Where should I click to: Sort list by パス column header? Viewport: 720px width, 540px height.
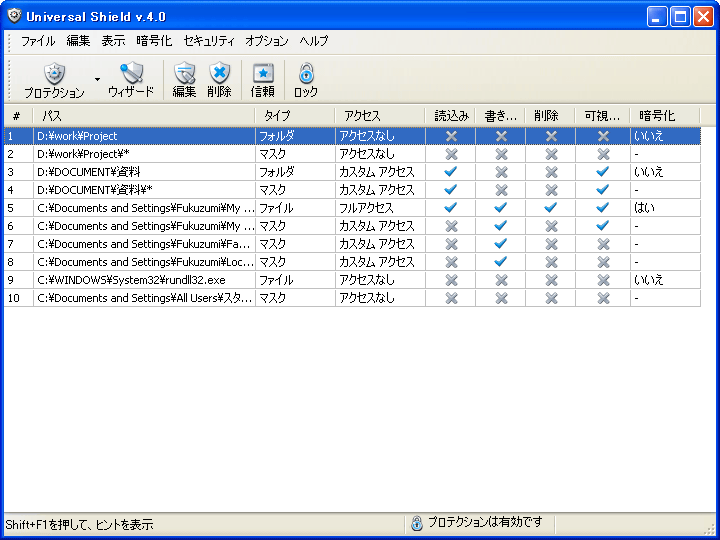(x=143, y=116)
